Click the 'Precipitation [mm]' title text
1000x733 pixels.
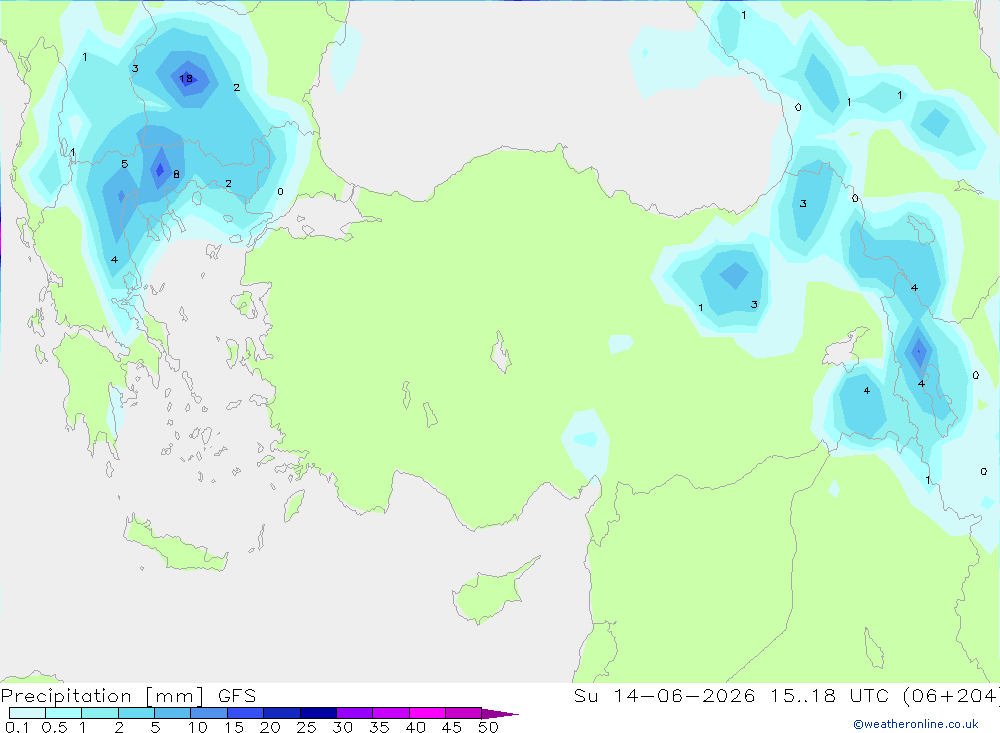click(103, 696)
